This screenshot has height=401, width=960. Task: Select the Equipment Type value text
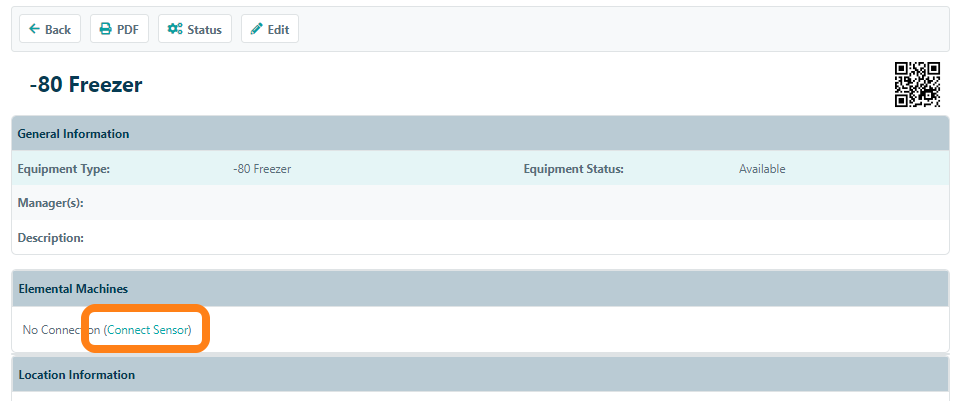point(262,169)
